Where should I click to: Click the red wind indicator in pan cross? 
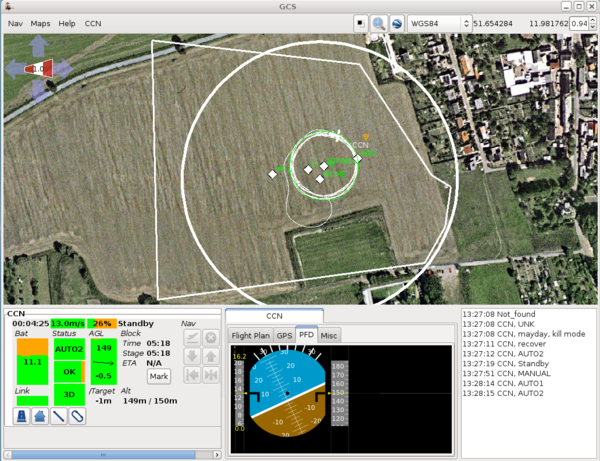click(40, 68)
